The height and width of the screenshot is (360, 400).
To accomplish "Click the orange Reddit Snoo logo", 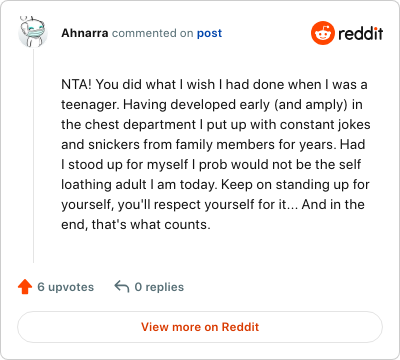I will pyautogui.click(x=322, y=33).
